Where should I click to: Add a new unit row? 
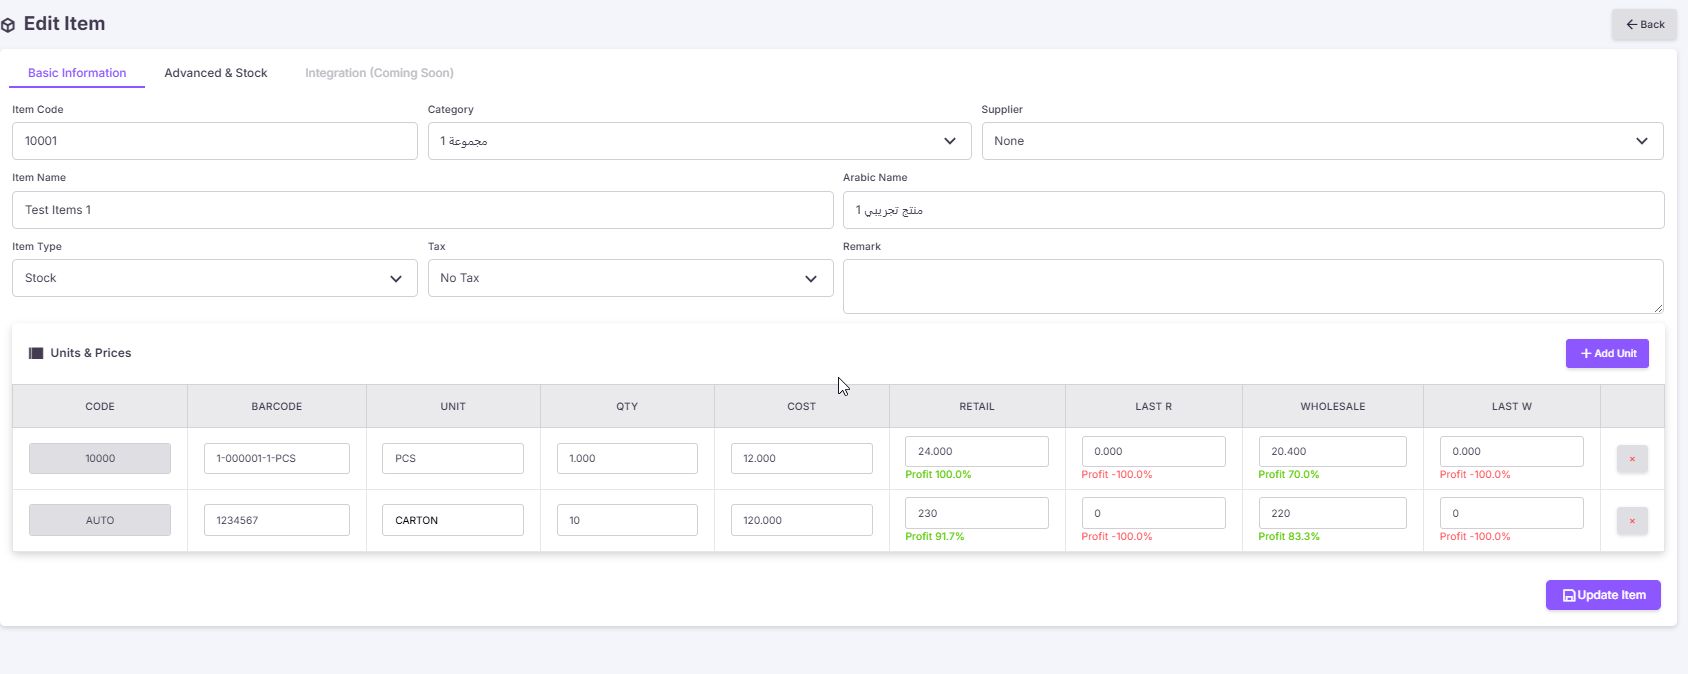click(x=1607, y=353)
